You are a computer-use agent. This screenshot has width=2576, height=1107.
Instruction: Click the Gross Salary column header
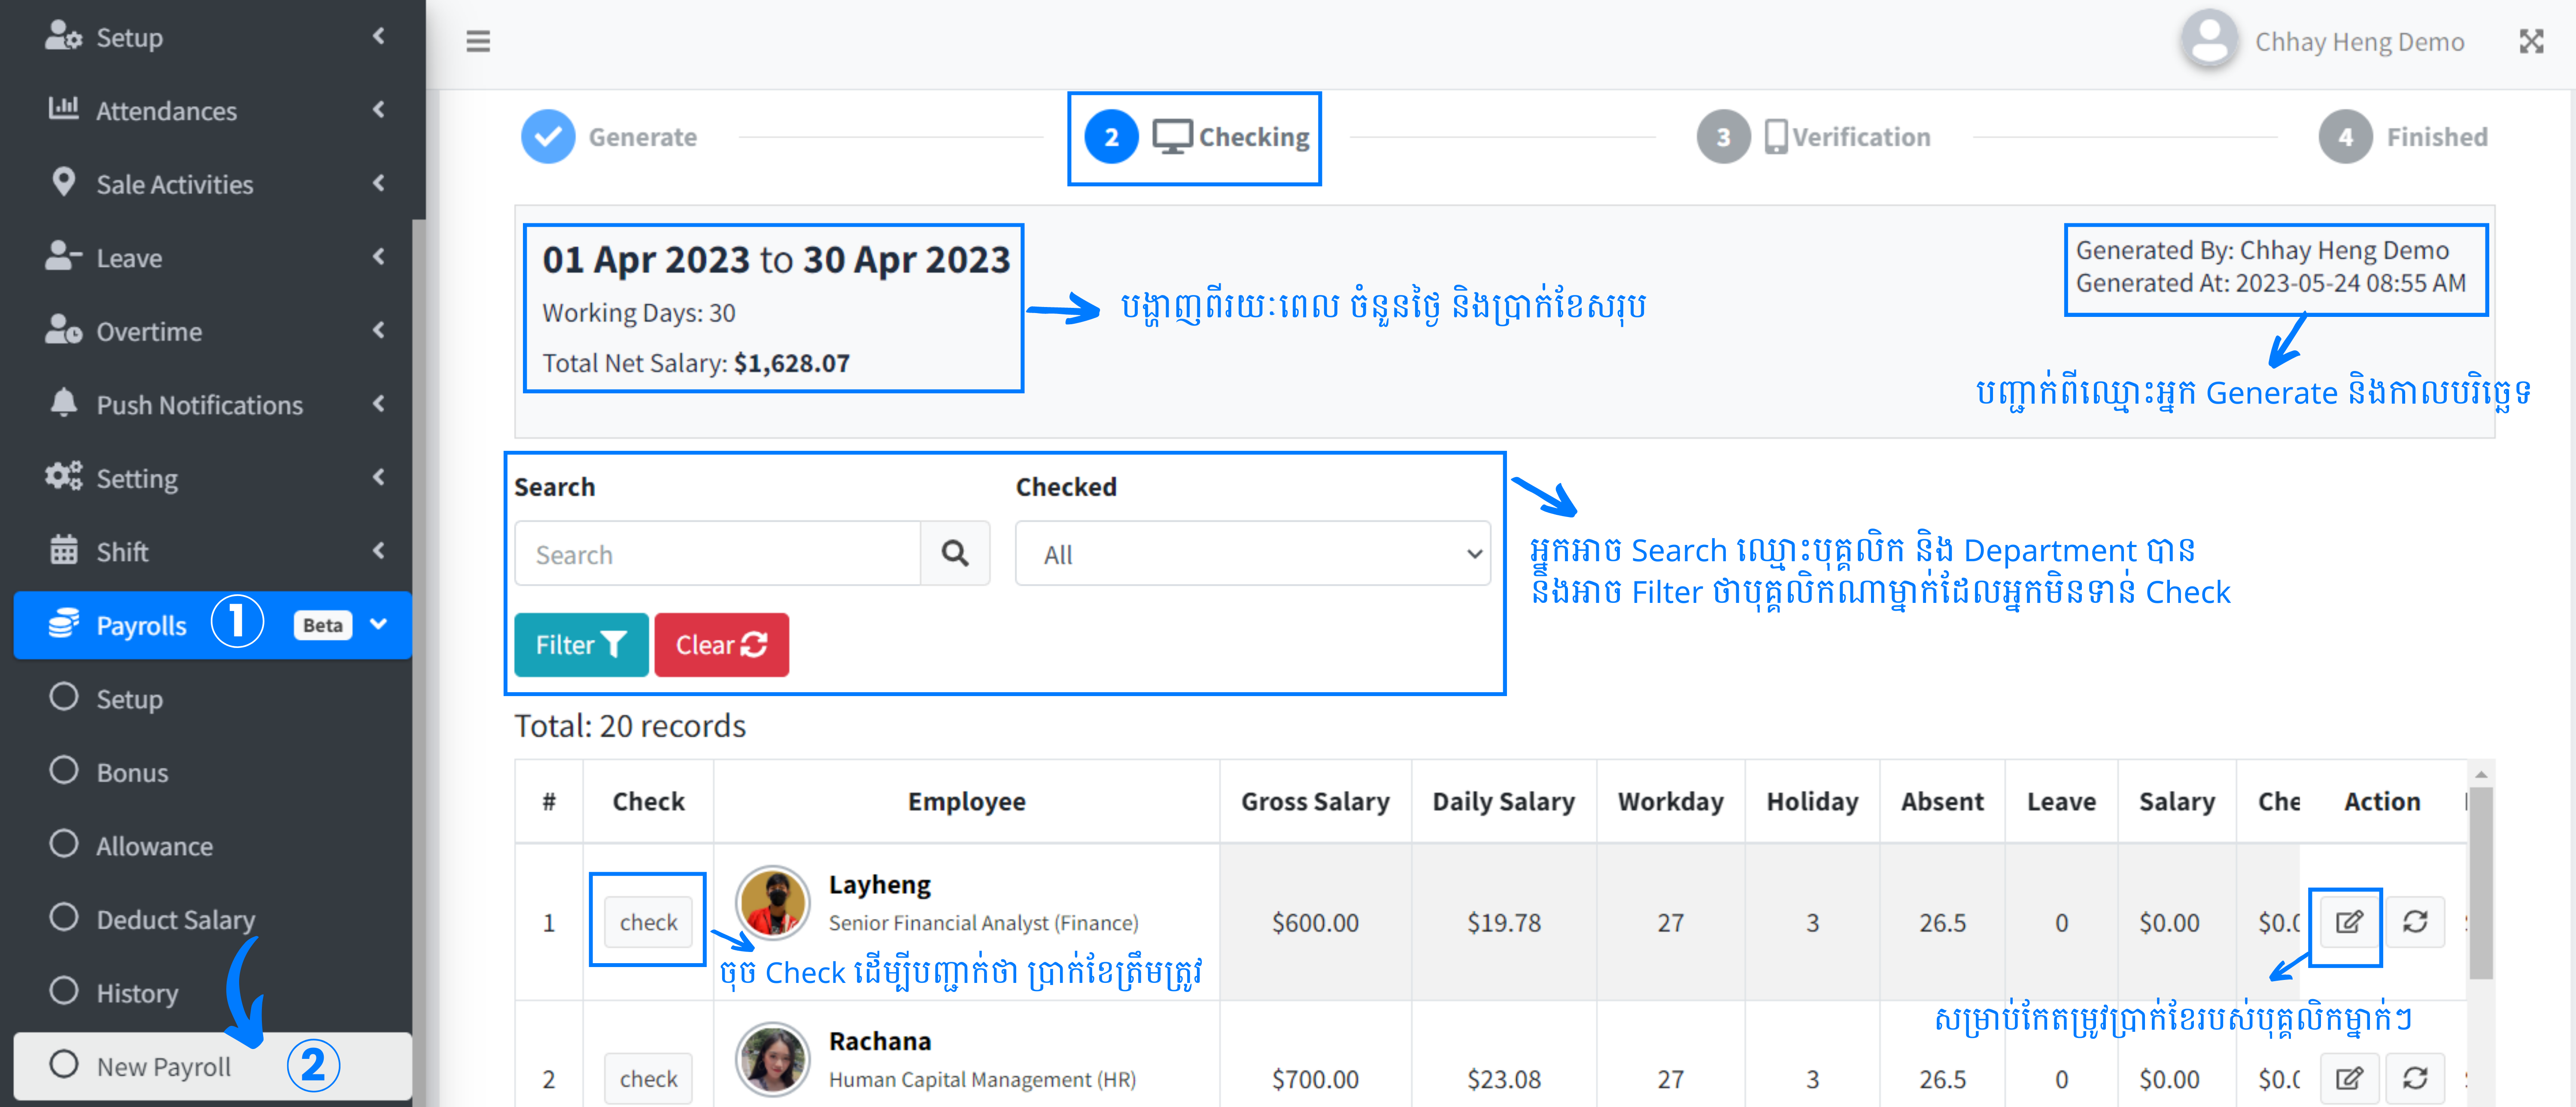point(1315,801)
